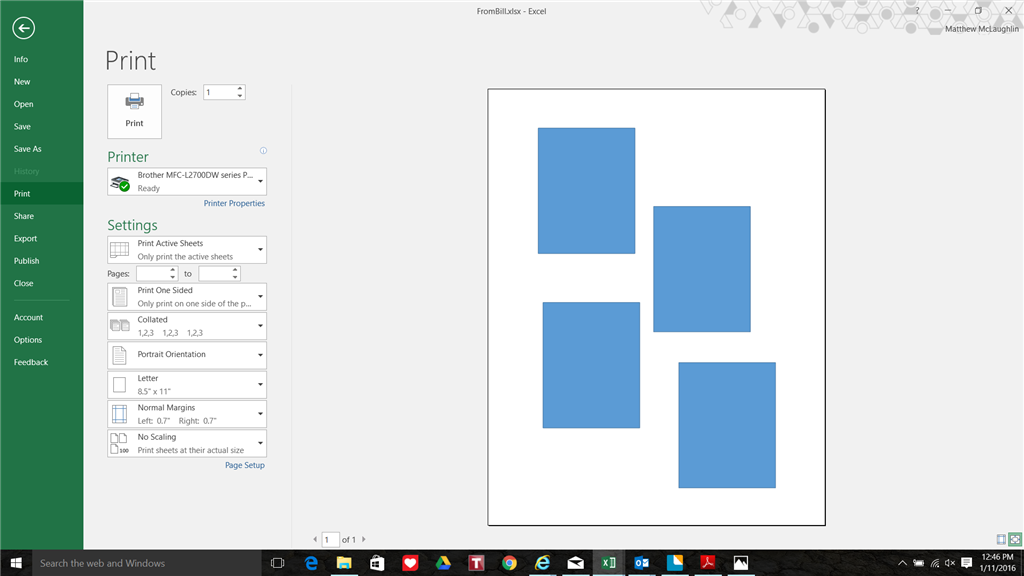
Task: Decrease copies with down stepper arrow
Action: pyautogui.click(x=240, y=96)
